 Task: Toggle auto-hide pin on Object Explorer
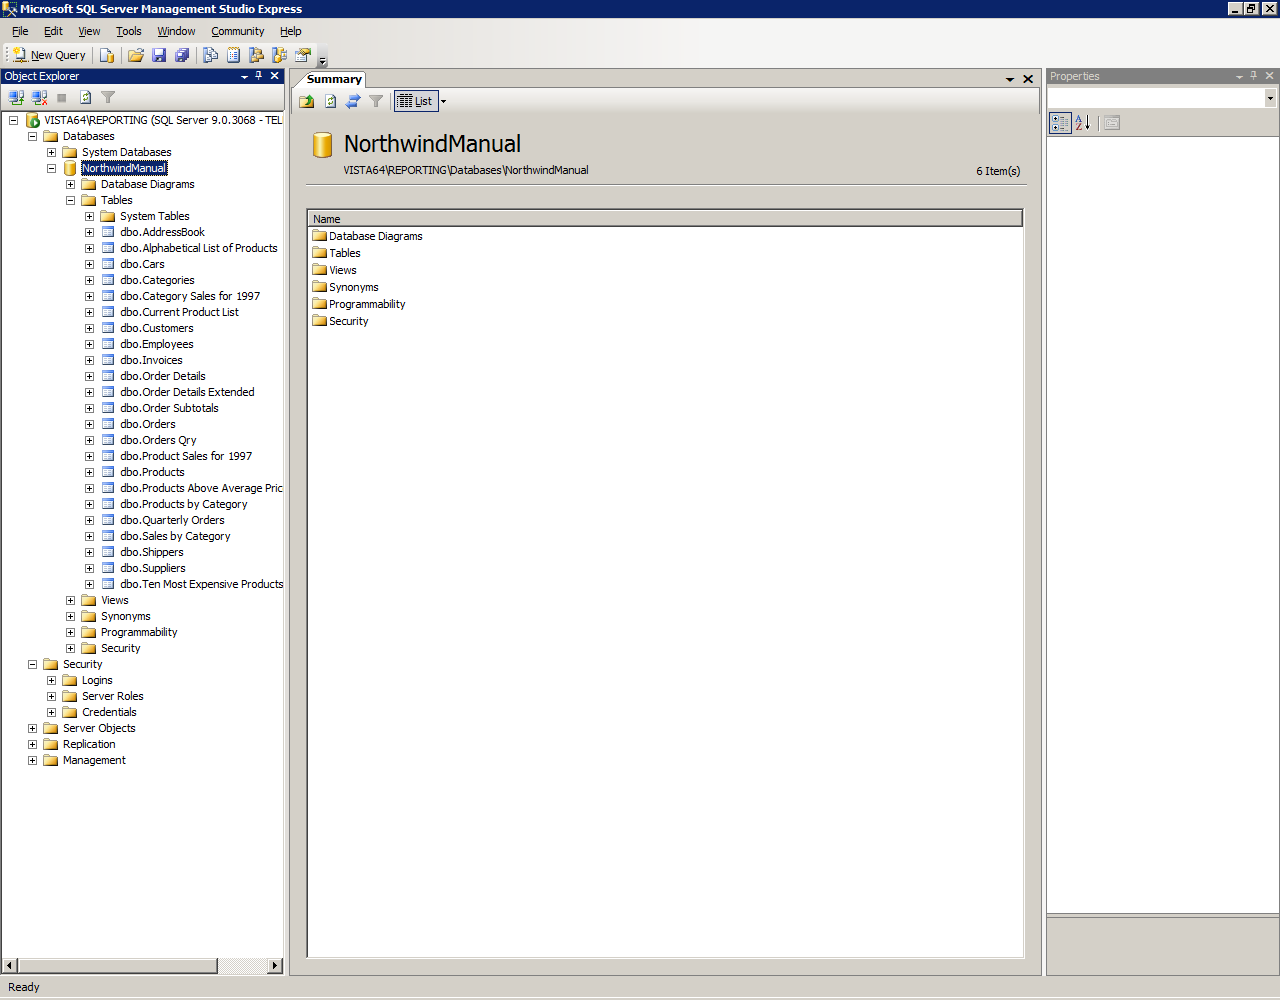(x=258, y=76)
